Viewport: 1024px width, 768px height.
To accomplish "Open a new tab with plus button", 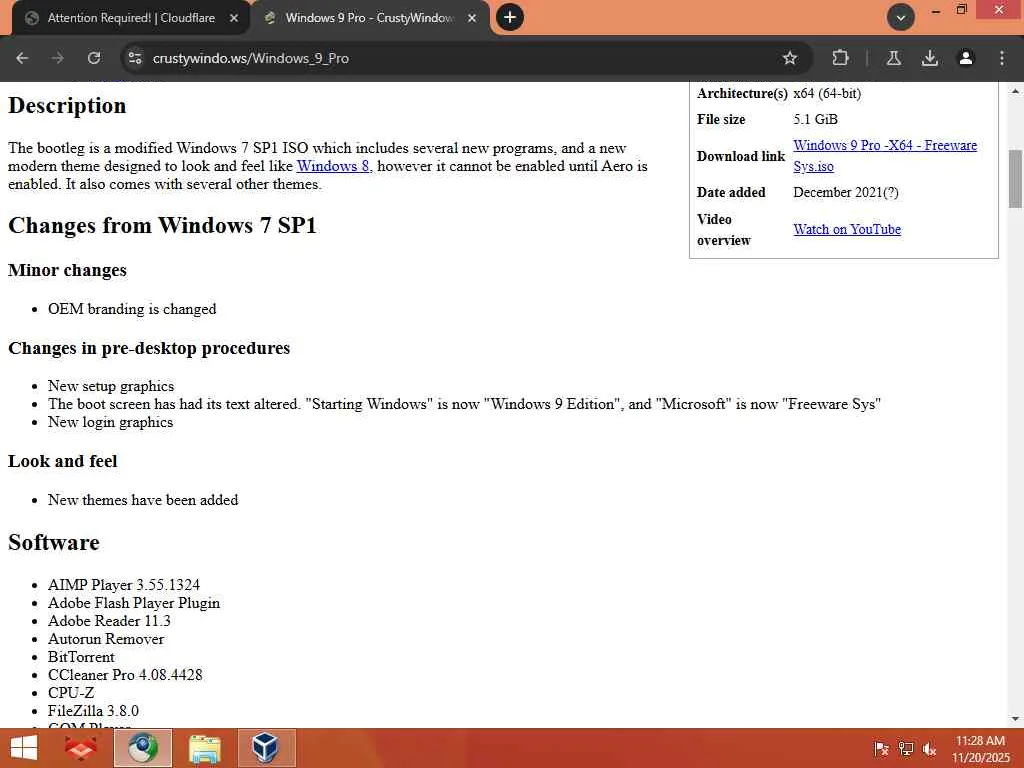I will coord(510,17).
